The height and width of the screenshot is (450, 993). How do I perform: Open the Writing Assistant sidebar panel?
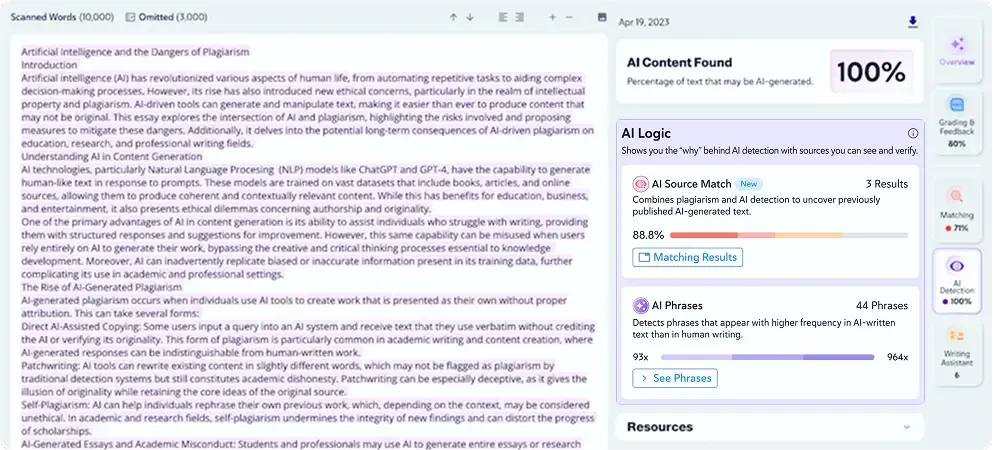(x=957, y=352)
